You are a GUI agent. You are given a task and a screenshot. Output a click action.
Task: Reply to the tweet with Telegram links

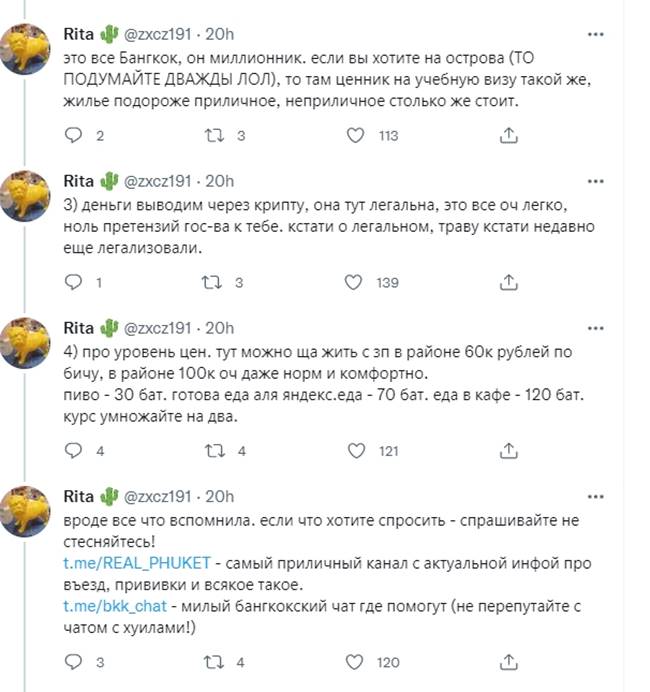(73, 662)
